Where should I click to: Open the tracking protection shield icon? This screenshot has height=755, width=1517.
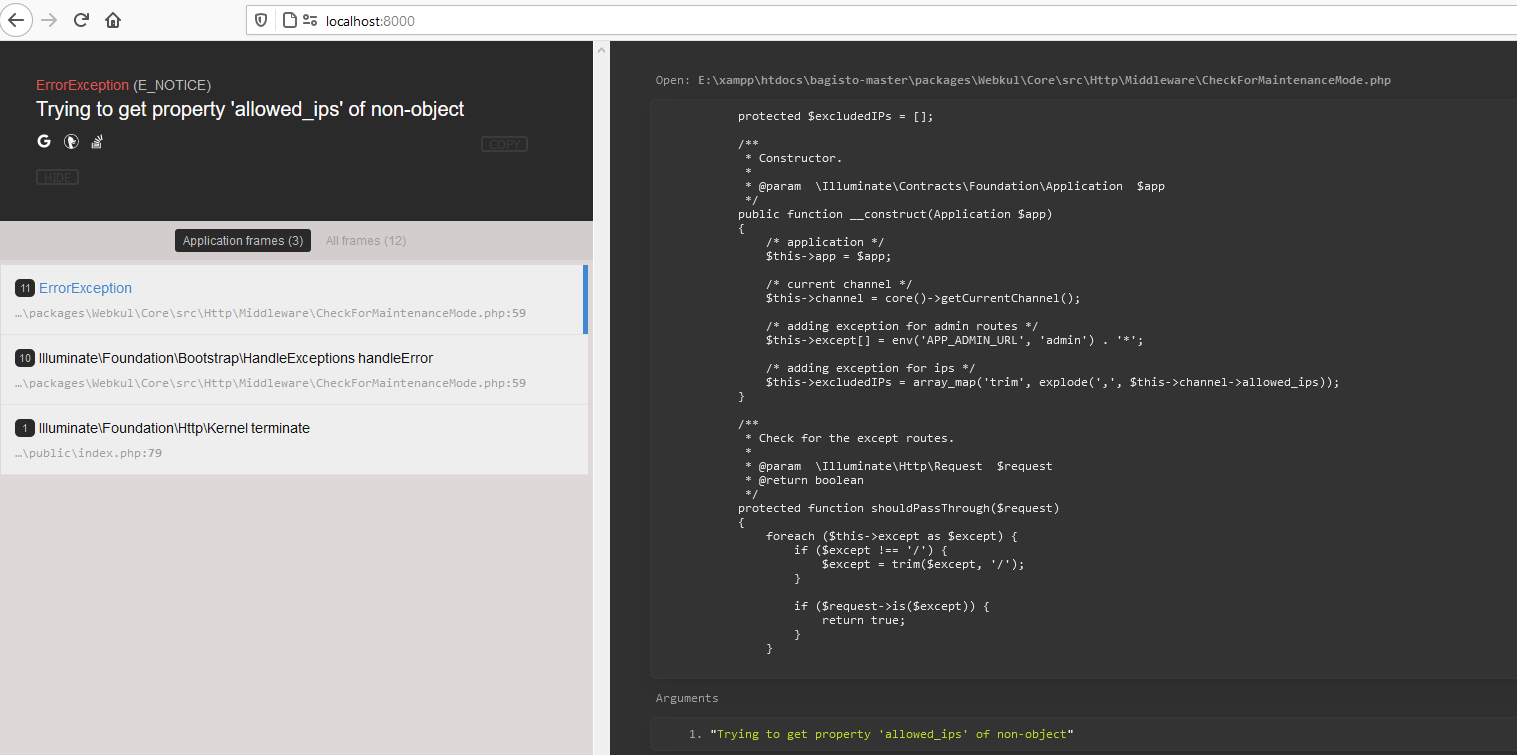pyautogui.click(x=261, y=20)
